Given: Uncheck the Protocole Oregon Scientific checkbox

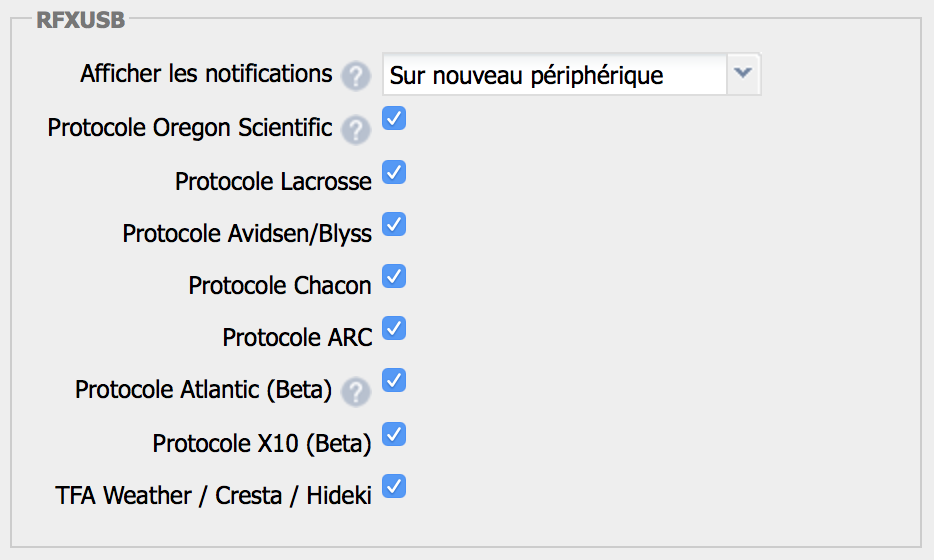Looking at the screenshot, I should 394,118.
